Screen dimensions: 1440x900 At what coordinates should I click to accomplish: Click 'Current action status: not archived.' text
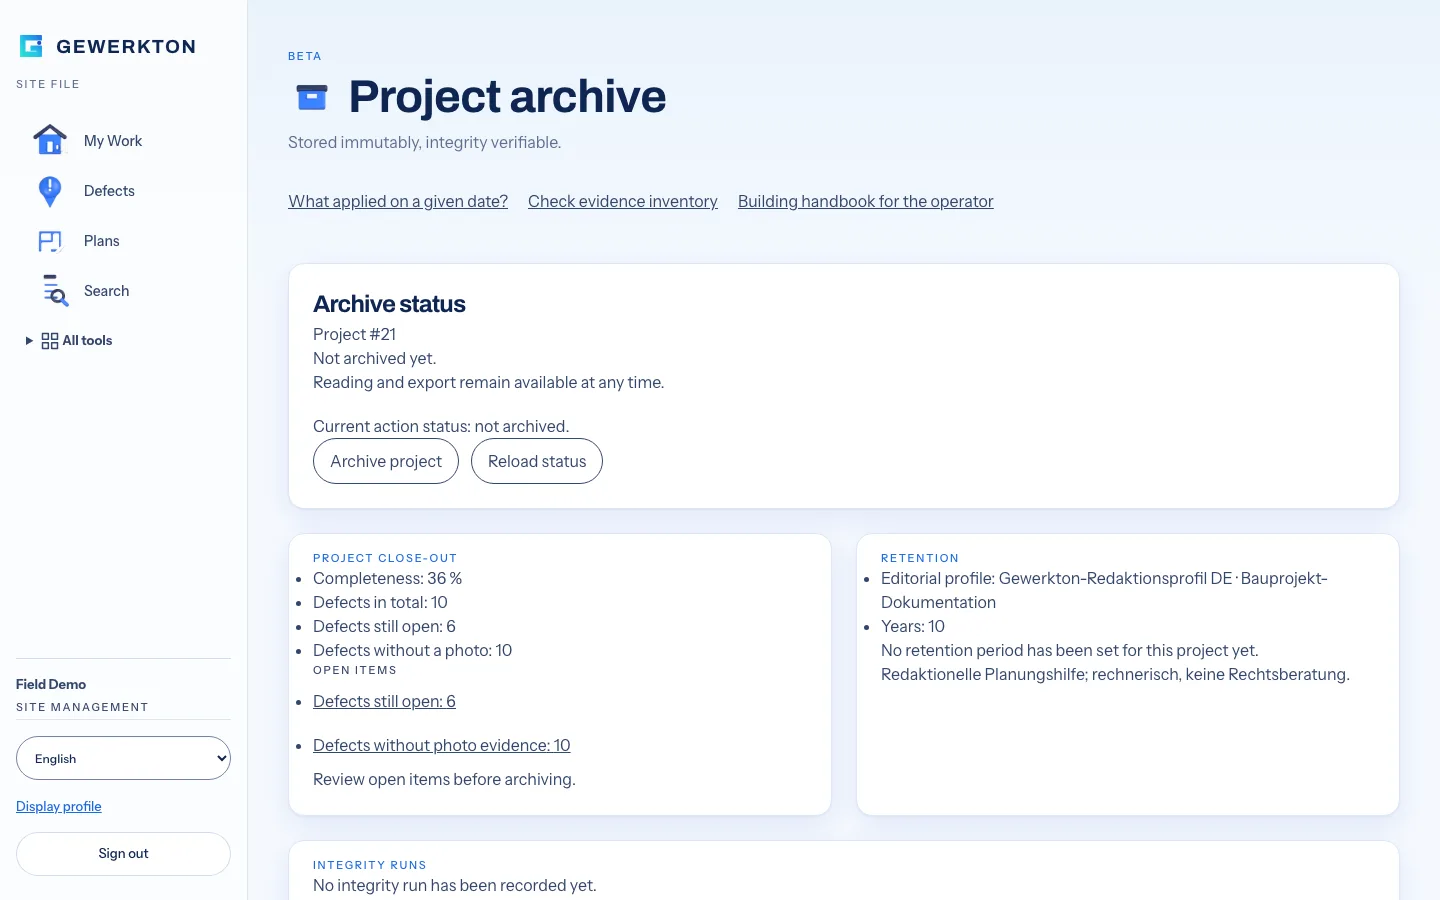pos(441,426)
